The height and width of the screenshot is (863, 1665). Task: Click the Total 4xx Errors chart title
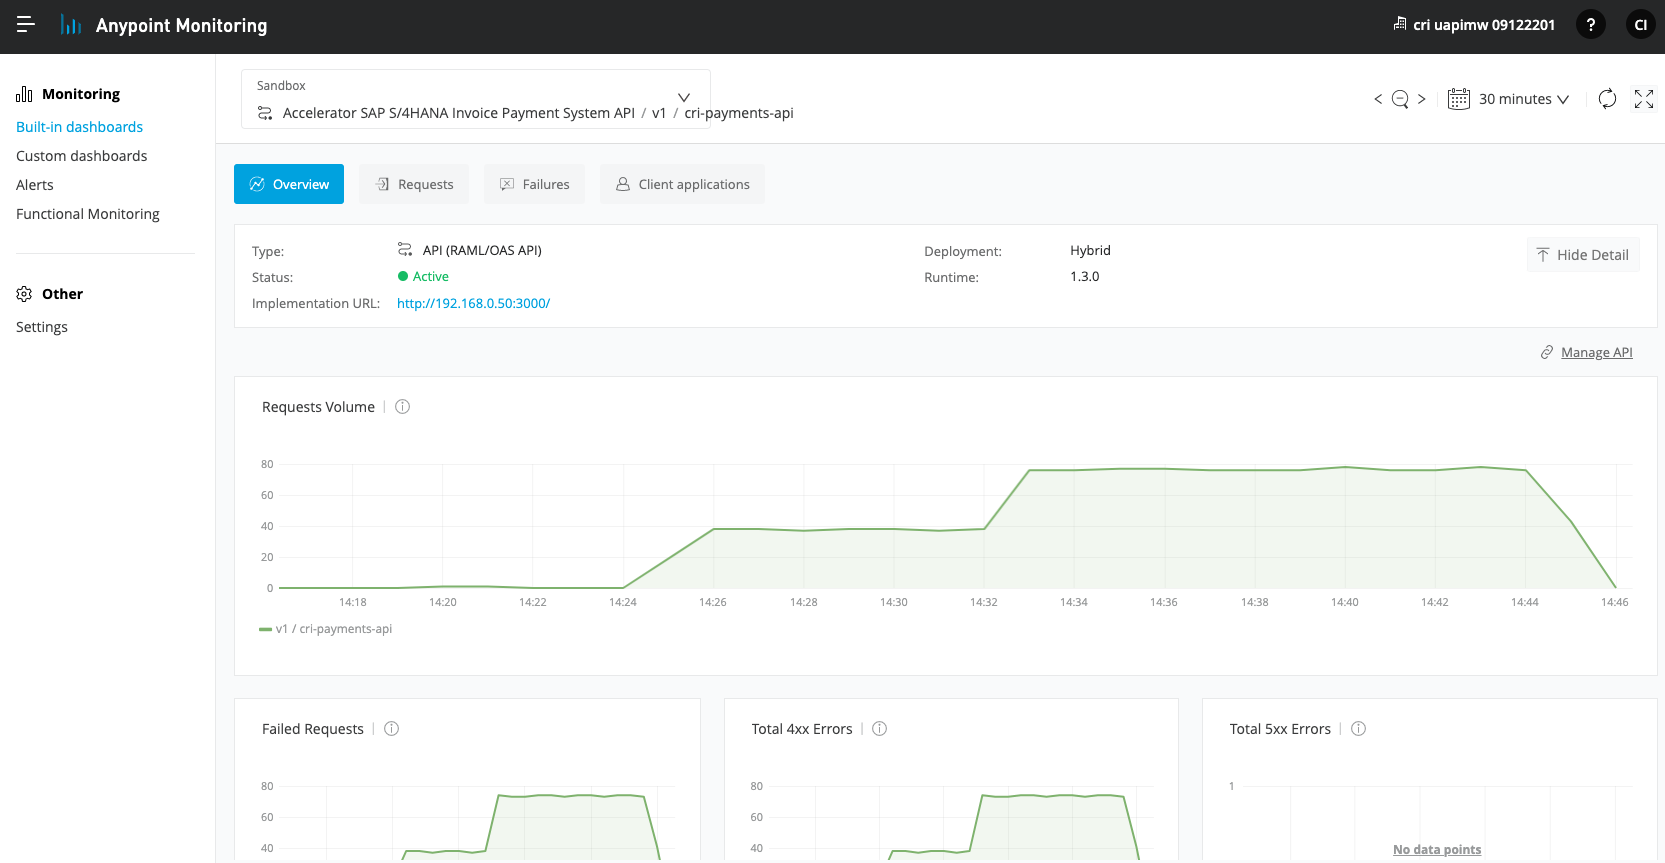point(802,729)
